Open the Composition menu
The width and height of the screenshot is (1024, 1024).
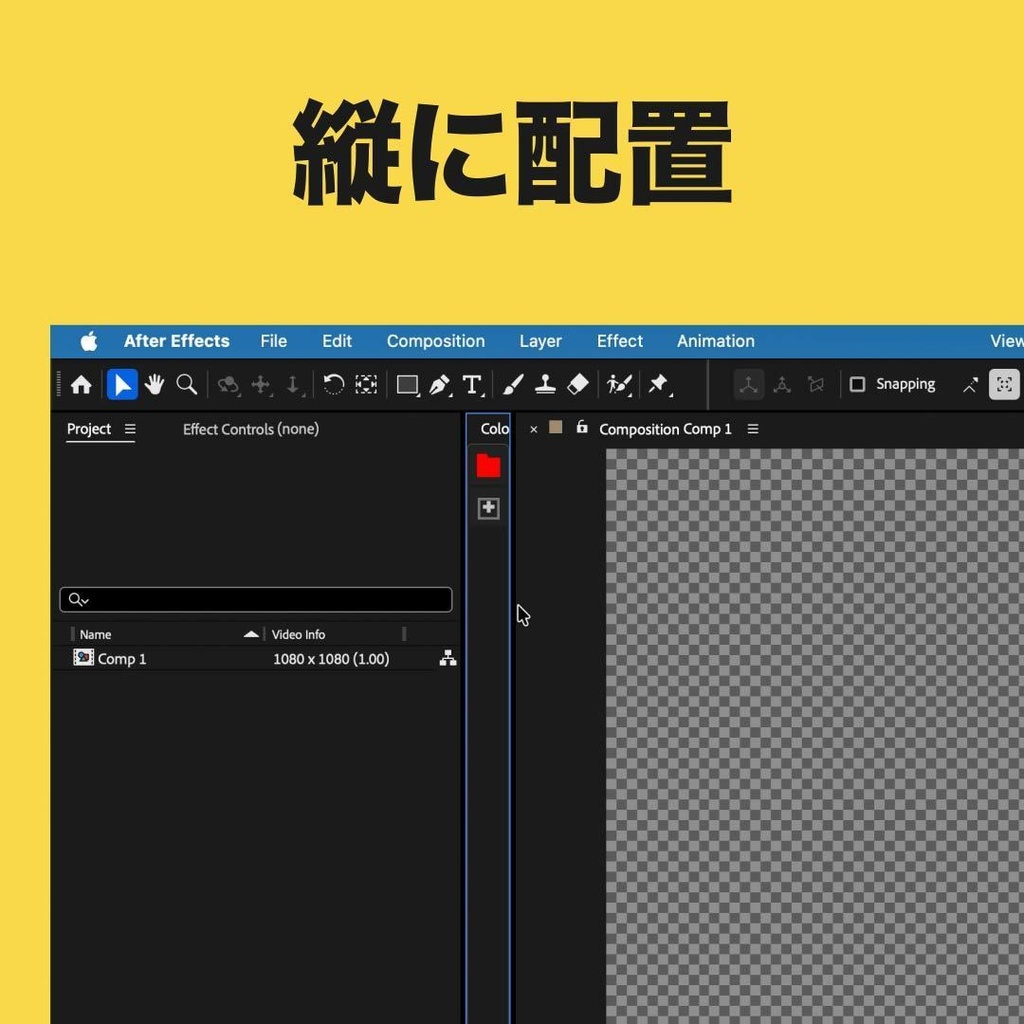click(435, 341)
